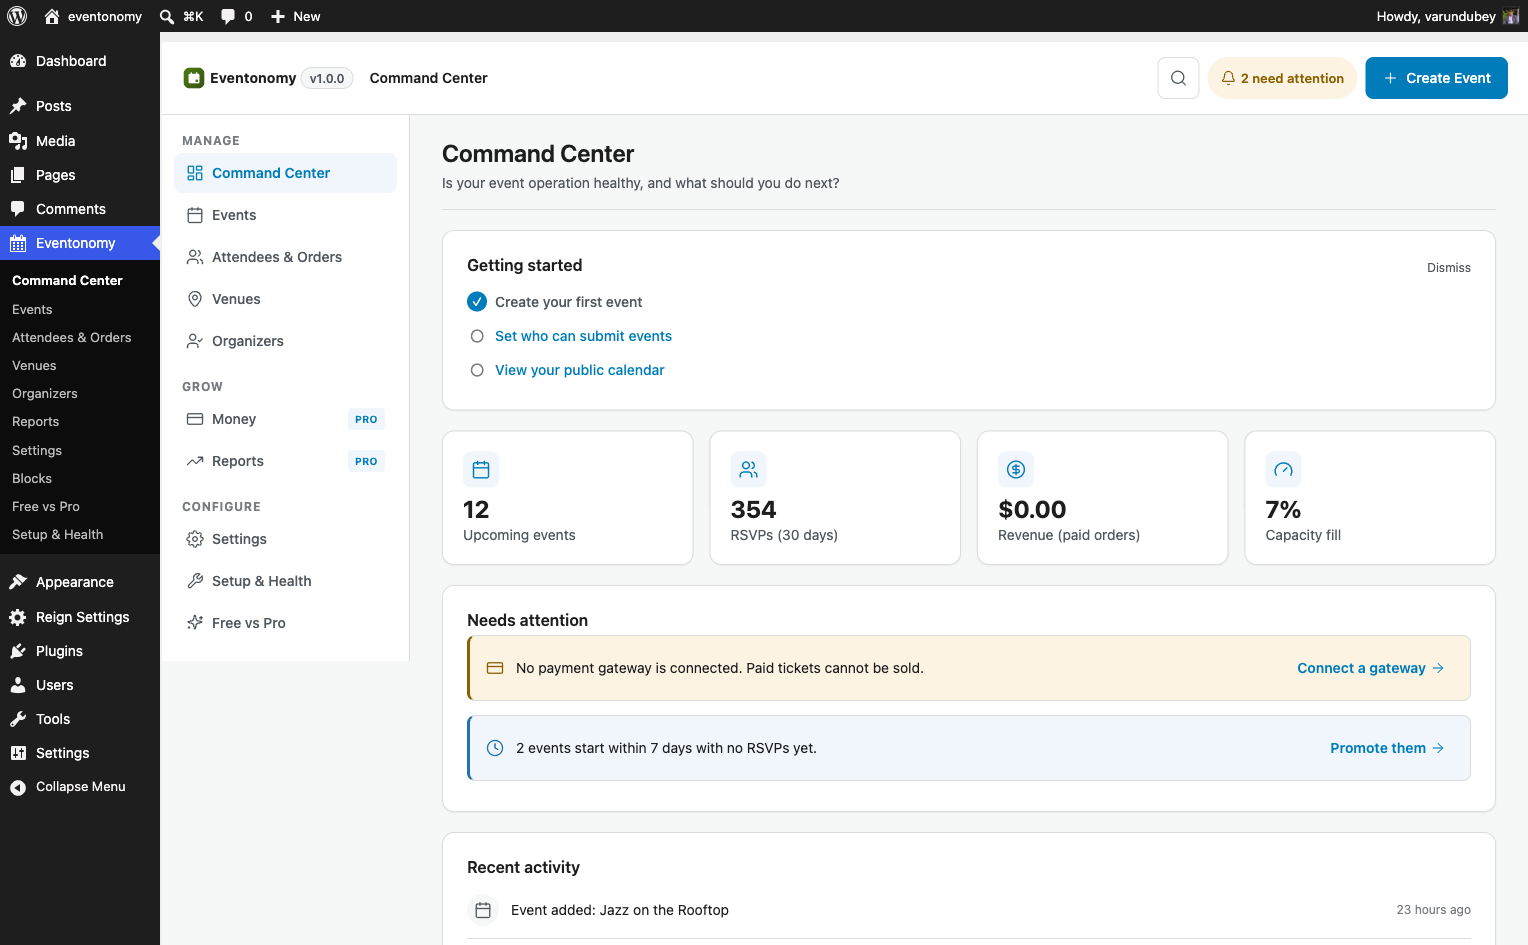Image resolution: width=1528 pixels, height=945 pixels.
Task: Toggle the Create your first event checkmark
Action: pyautogui.click(x=477, y=302)
